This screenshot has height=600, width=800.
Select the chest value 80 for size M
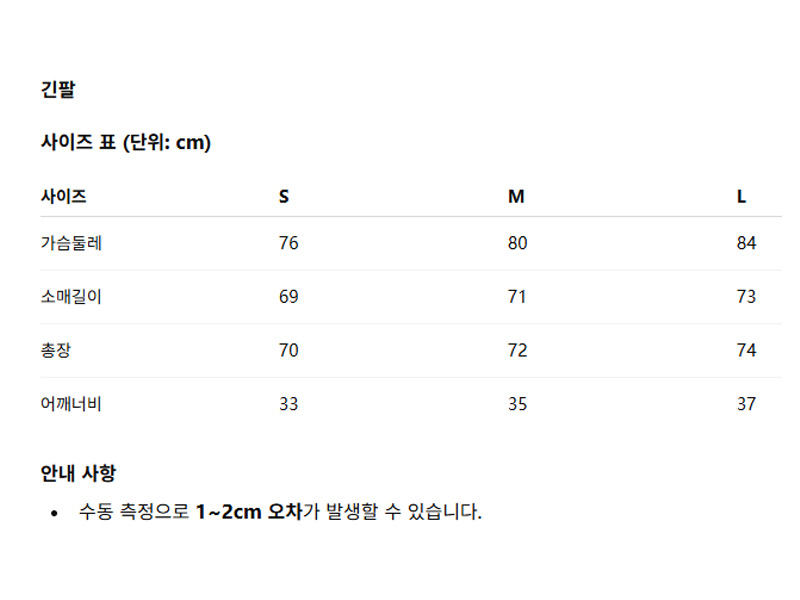point(517,243)
